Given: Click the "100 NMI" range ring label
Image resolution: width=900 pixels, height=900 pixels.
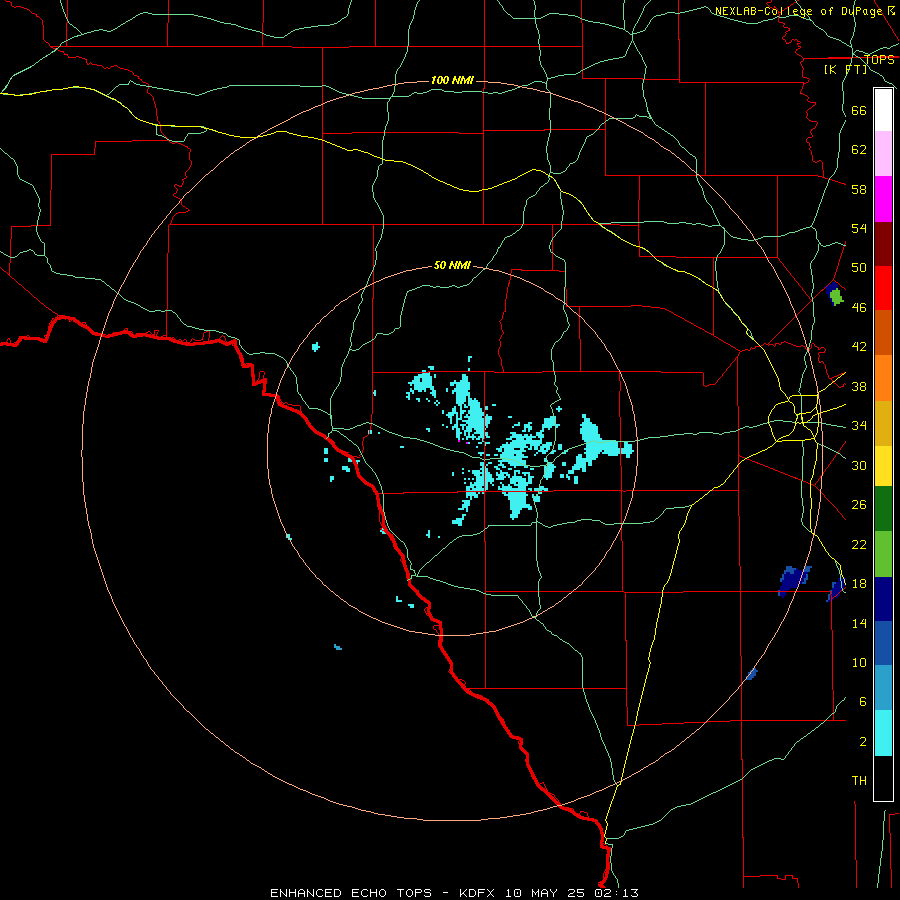Looking at the screenshot, I should [452, 80].
